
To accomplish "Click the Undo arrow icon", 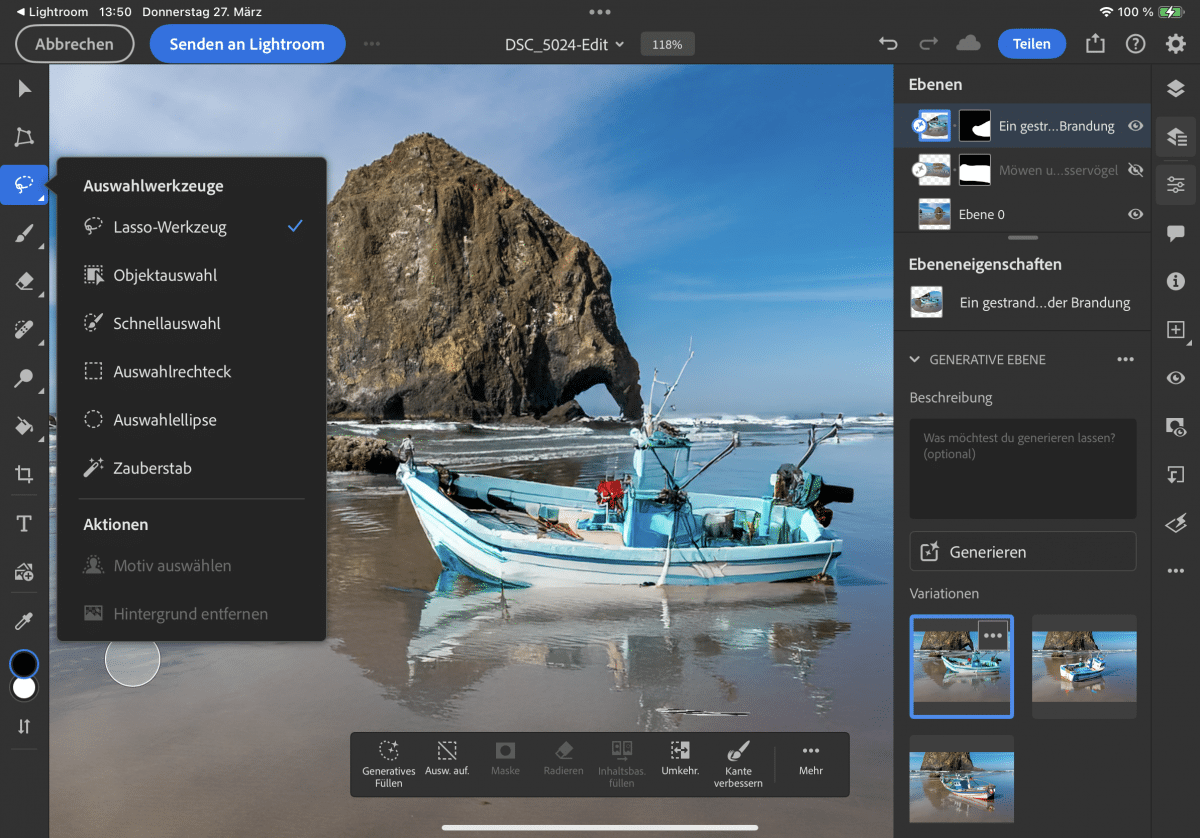I will coord(887,44).
